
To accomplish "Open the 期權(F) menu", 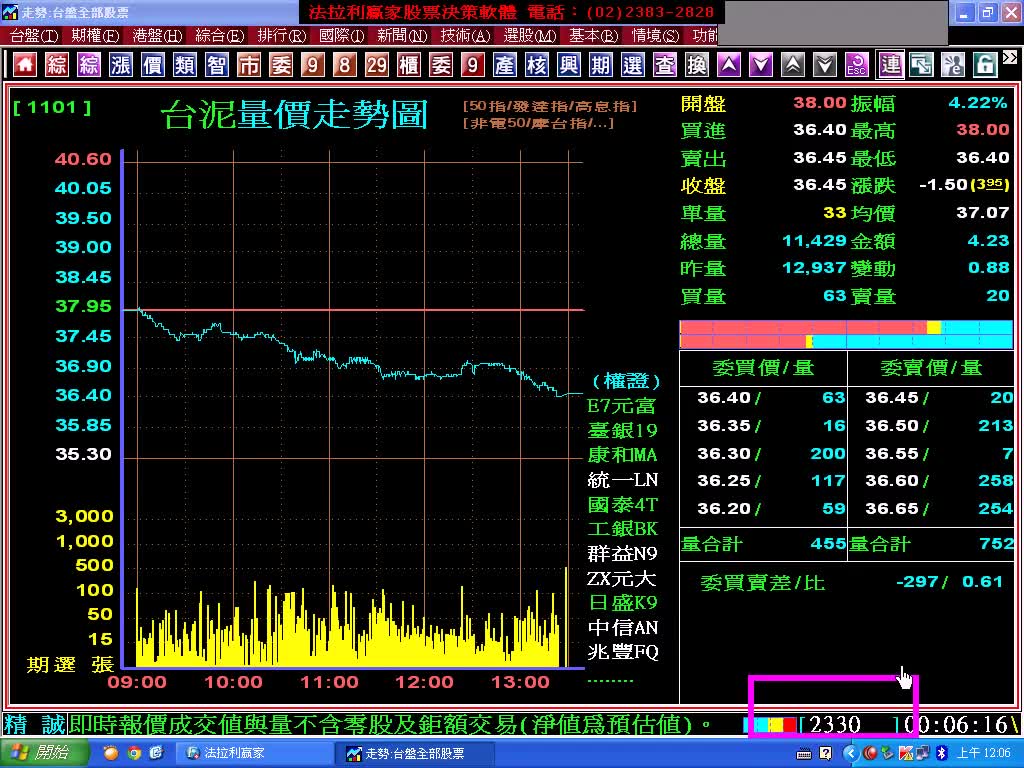I will coord(95,36).
